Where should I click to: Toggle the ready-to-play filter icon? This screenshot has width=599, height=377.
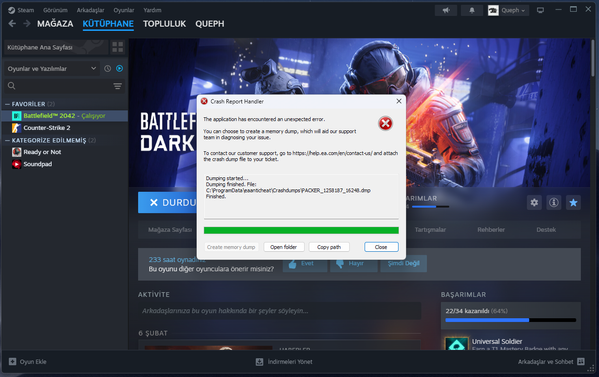click(120, 68)
